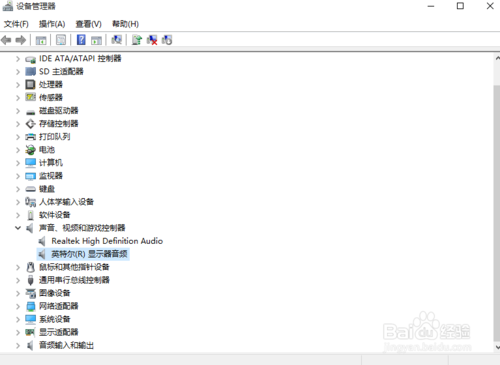The height and width of the screenshot is (365, 500).
Task: Expand the IDE ATA/ATAPI 控制器 node
Action: coord(18,59)
